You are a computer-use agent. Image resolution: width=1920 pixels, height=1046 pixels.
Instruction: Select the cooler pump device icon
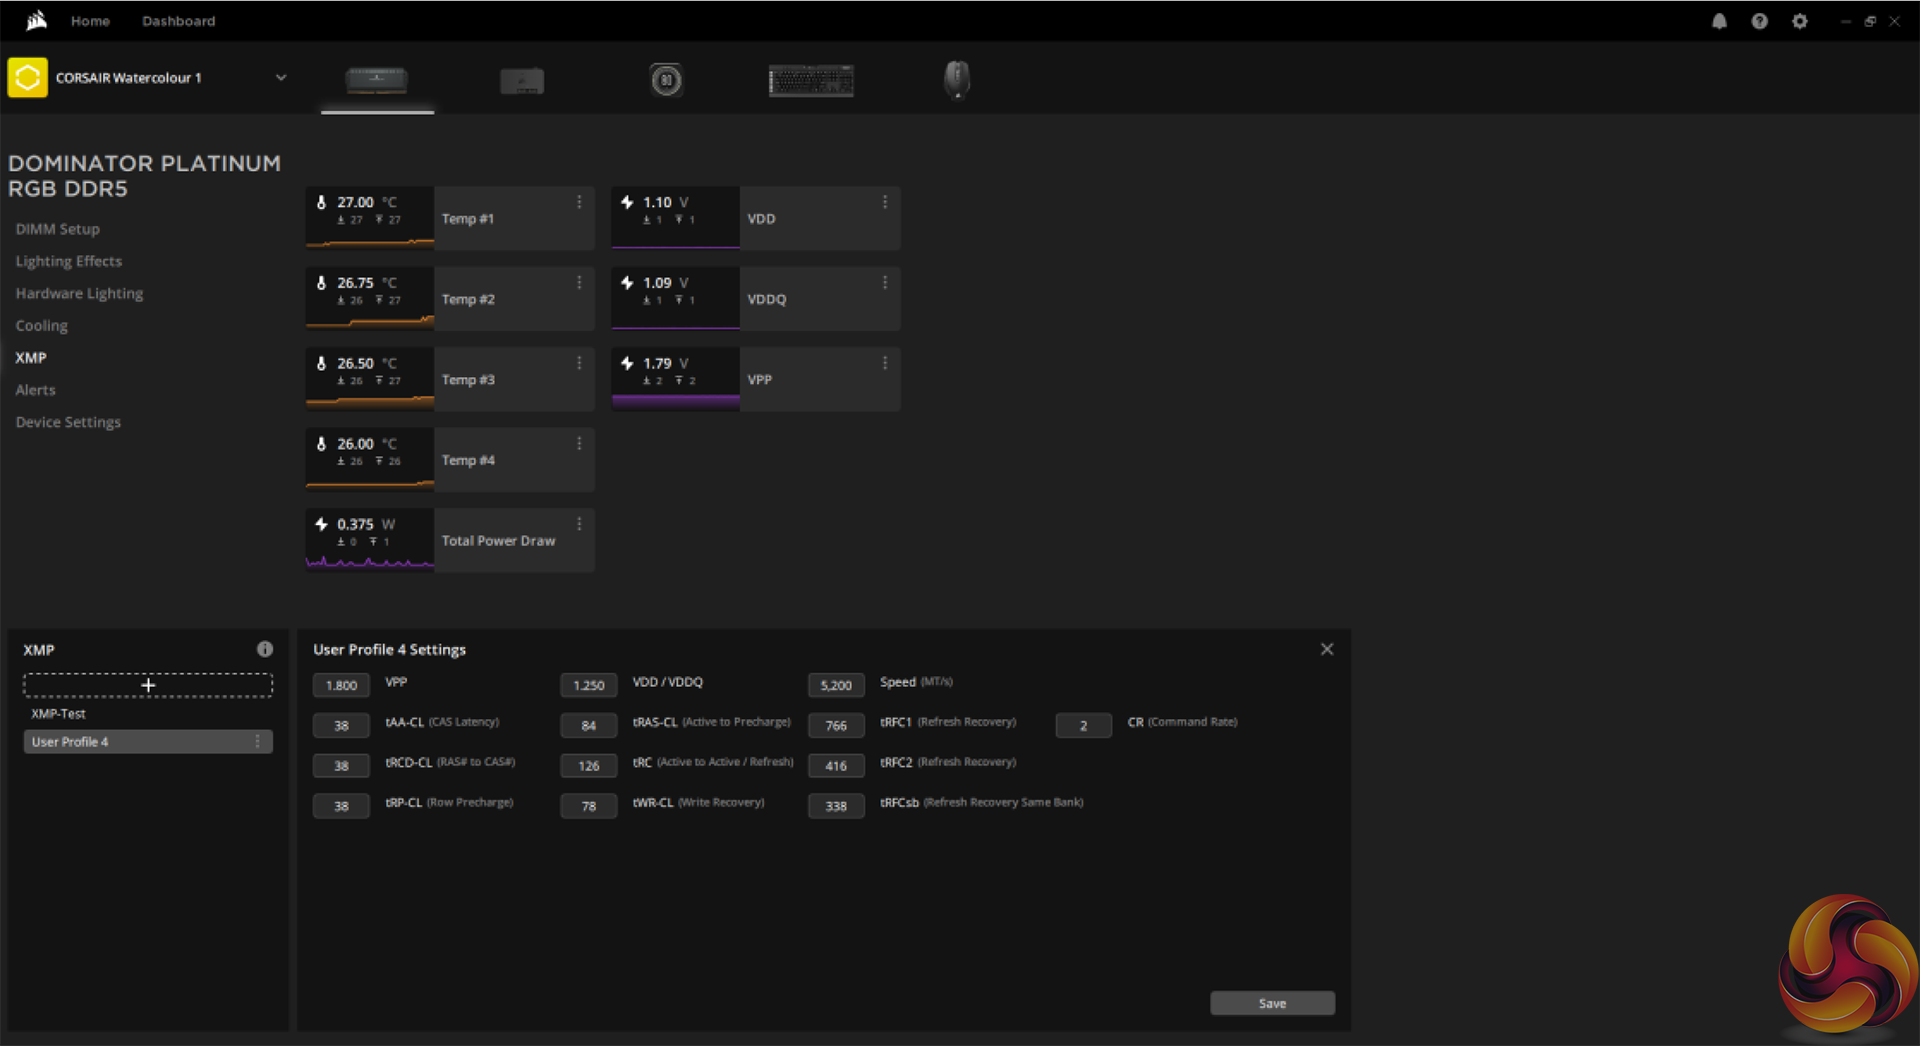(x=666, y=80)
